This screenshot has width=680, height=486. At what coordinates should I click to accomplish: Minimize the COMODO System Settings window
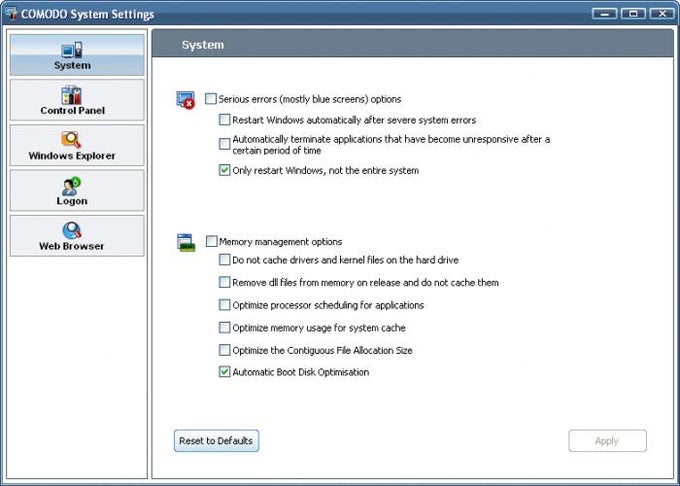[605, 14]
